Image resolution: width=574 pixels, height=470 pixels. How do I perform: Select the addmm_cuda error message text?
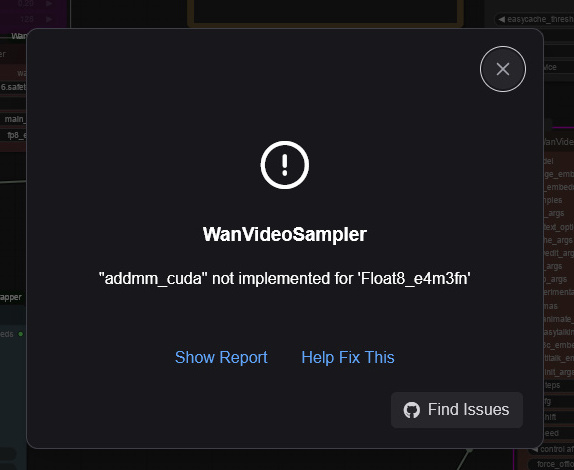(x=284, y=279)
